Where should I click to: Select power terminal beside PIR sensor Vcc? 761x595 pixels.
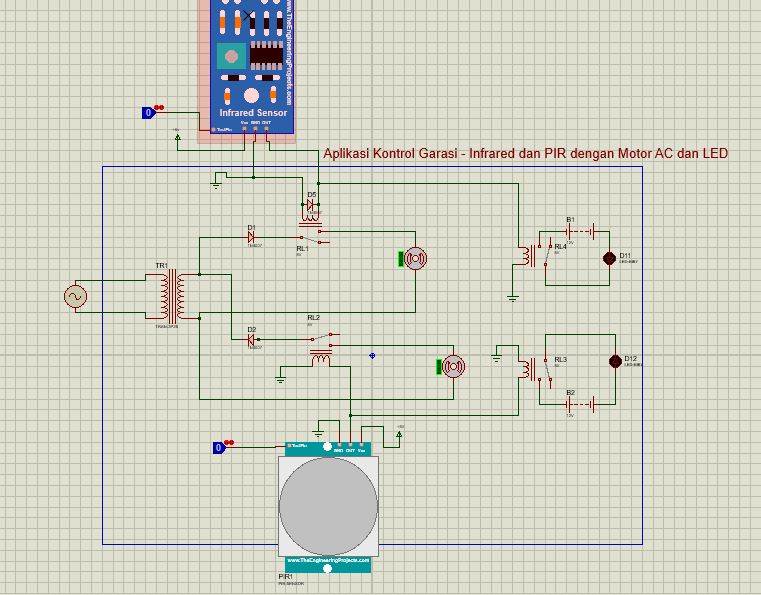click(399, 433)
